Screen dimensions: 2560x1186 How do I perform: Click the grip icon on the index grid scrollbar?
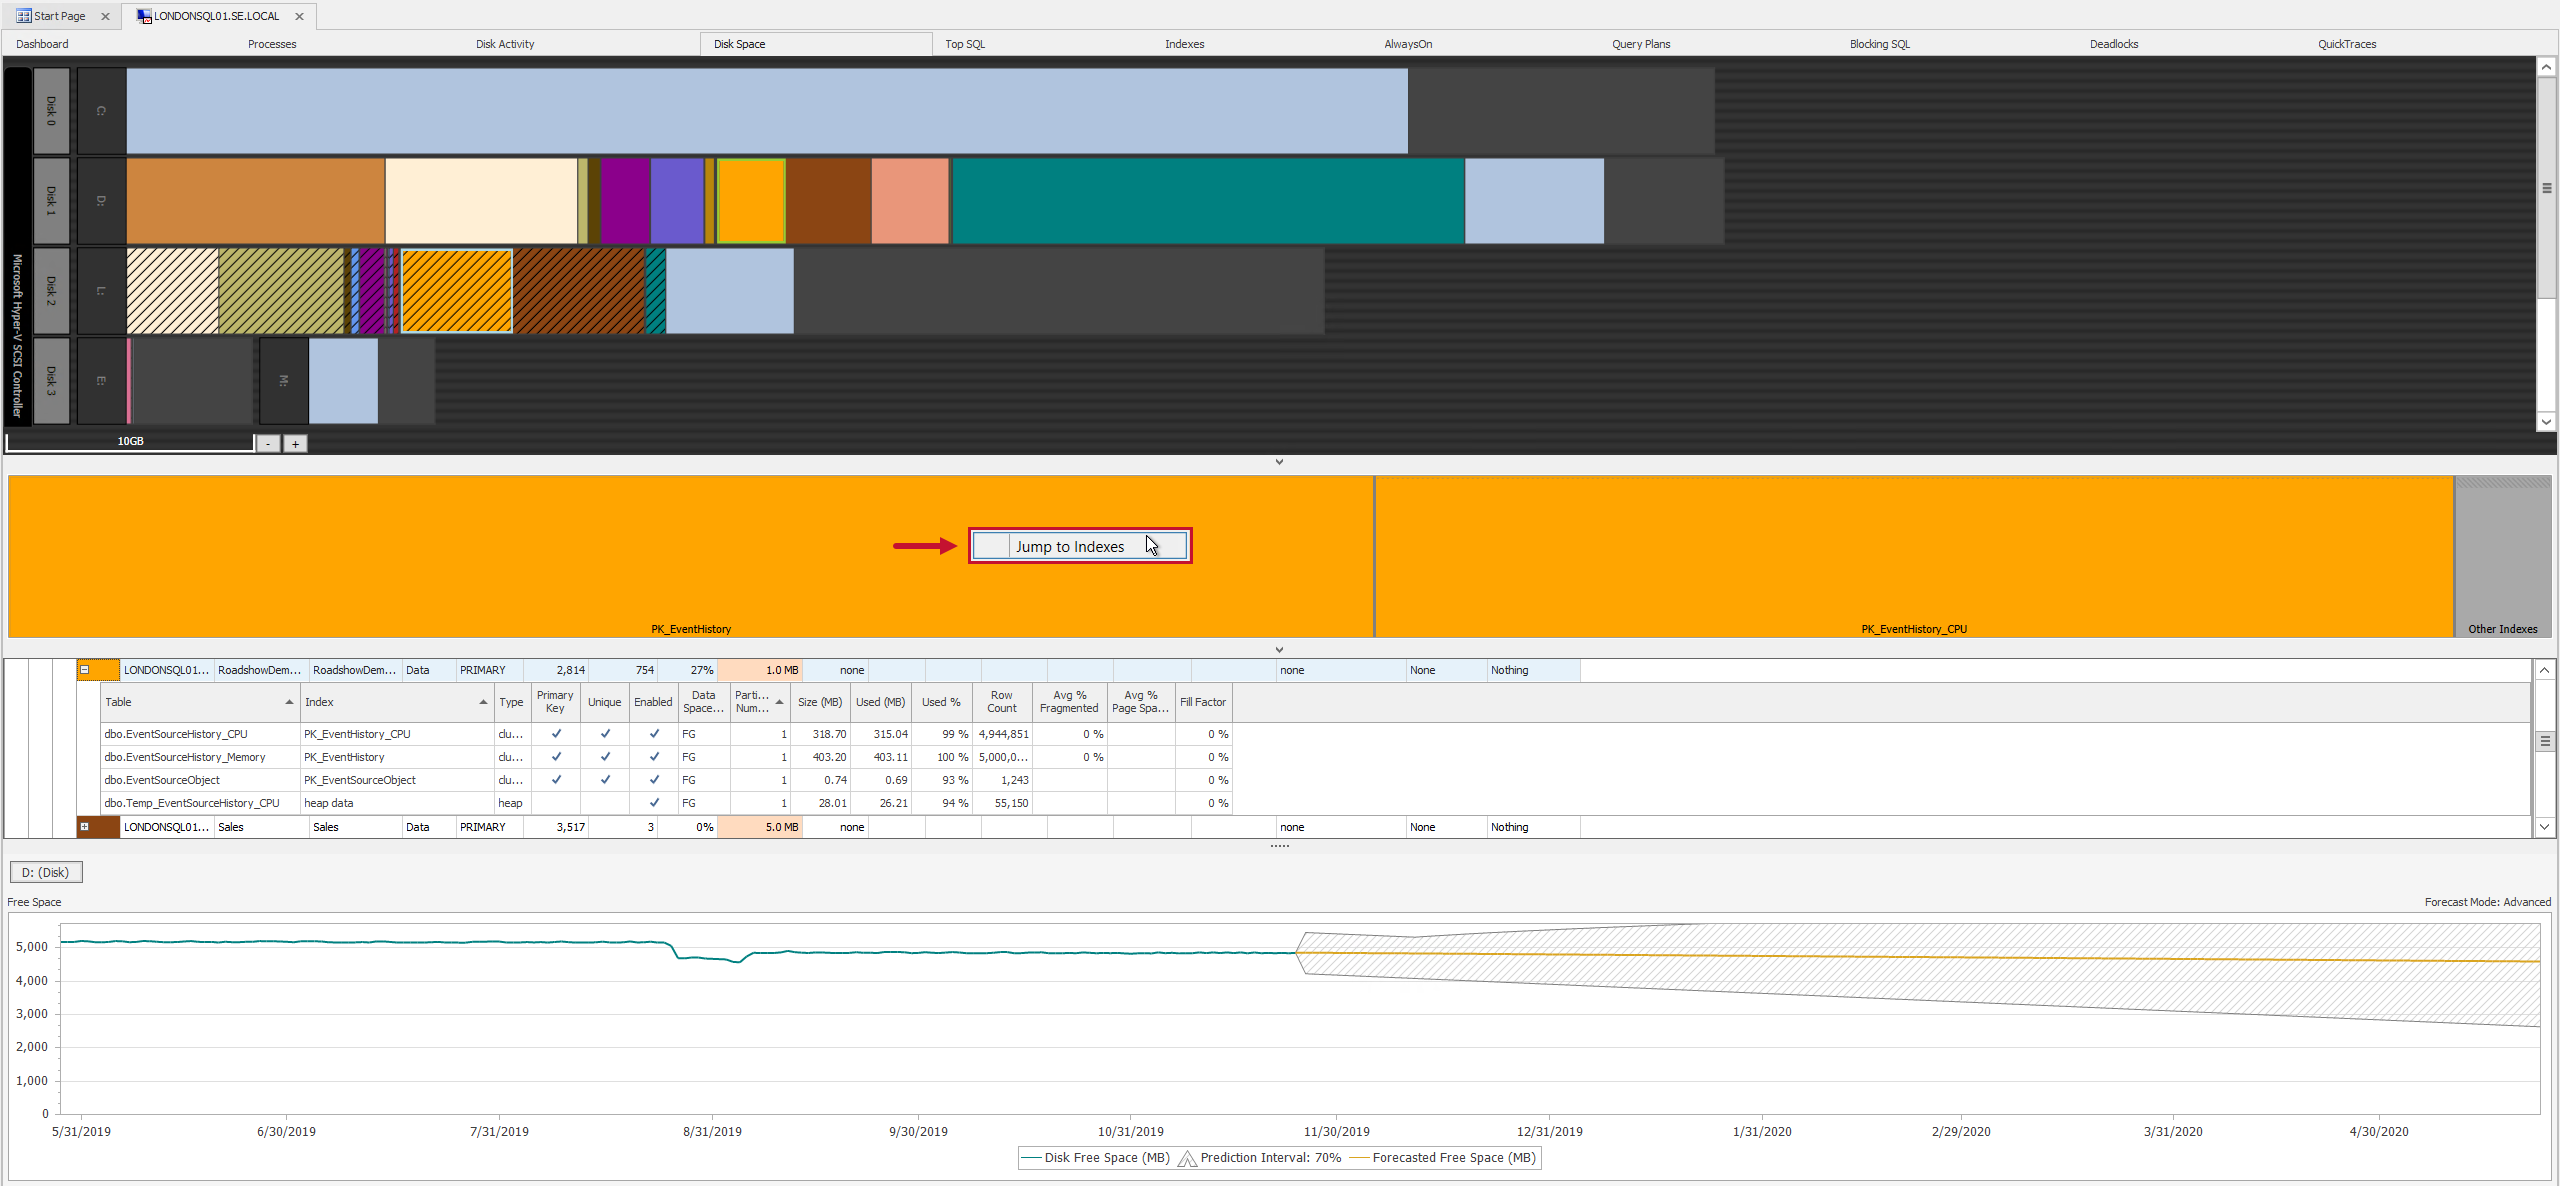click(x=2546, y=742)
